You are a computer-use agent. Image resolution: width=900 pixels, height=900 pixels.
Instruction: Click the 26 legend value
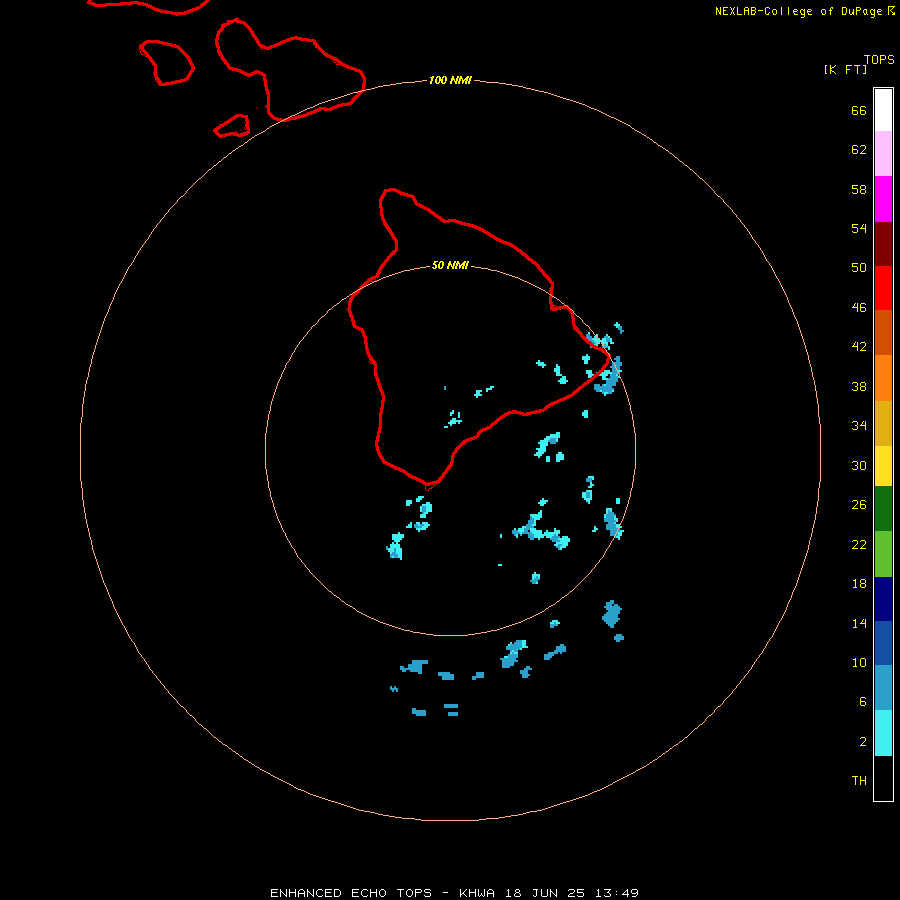point(859,505)
